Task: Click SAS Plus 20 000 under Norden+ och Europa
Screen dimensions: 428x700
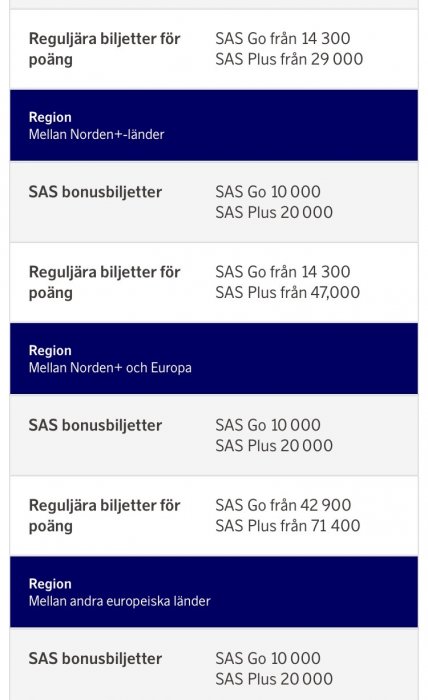Action: coord(274,446)
